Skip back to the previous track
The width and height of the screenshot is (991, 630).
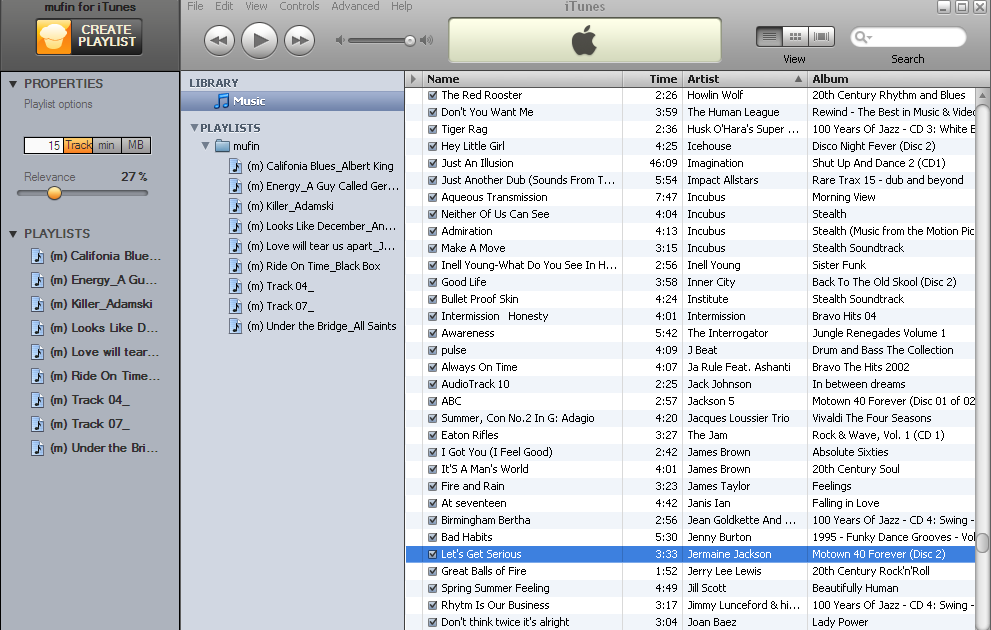click(219, 40)
